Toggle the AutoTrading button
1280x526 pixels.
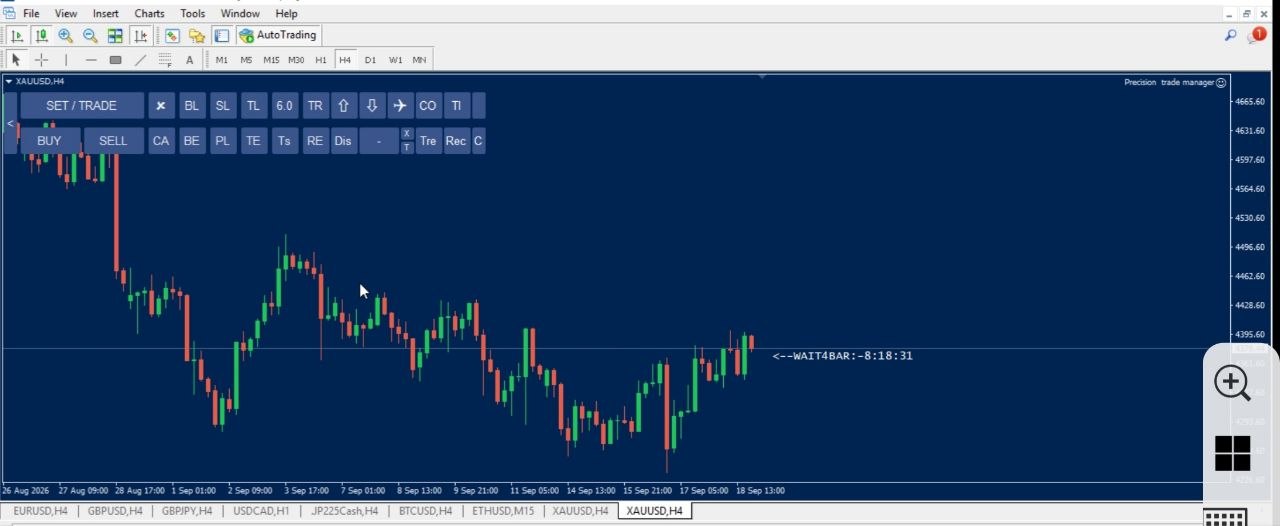279,35
